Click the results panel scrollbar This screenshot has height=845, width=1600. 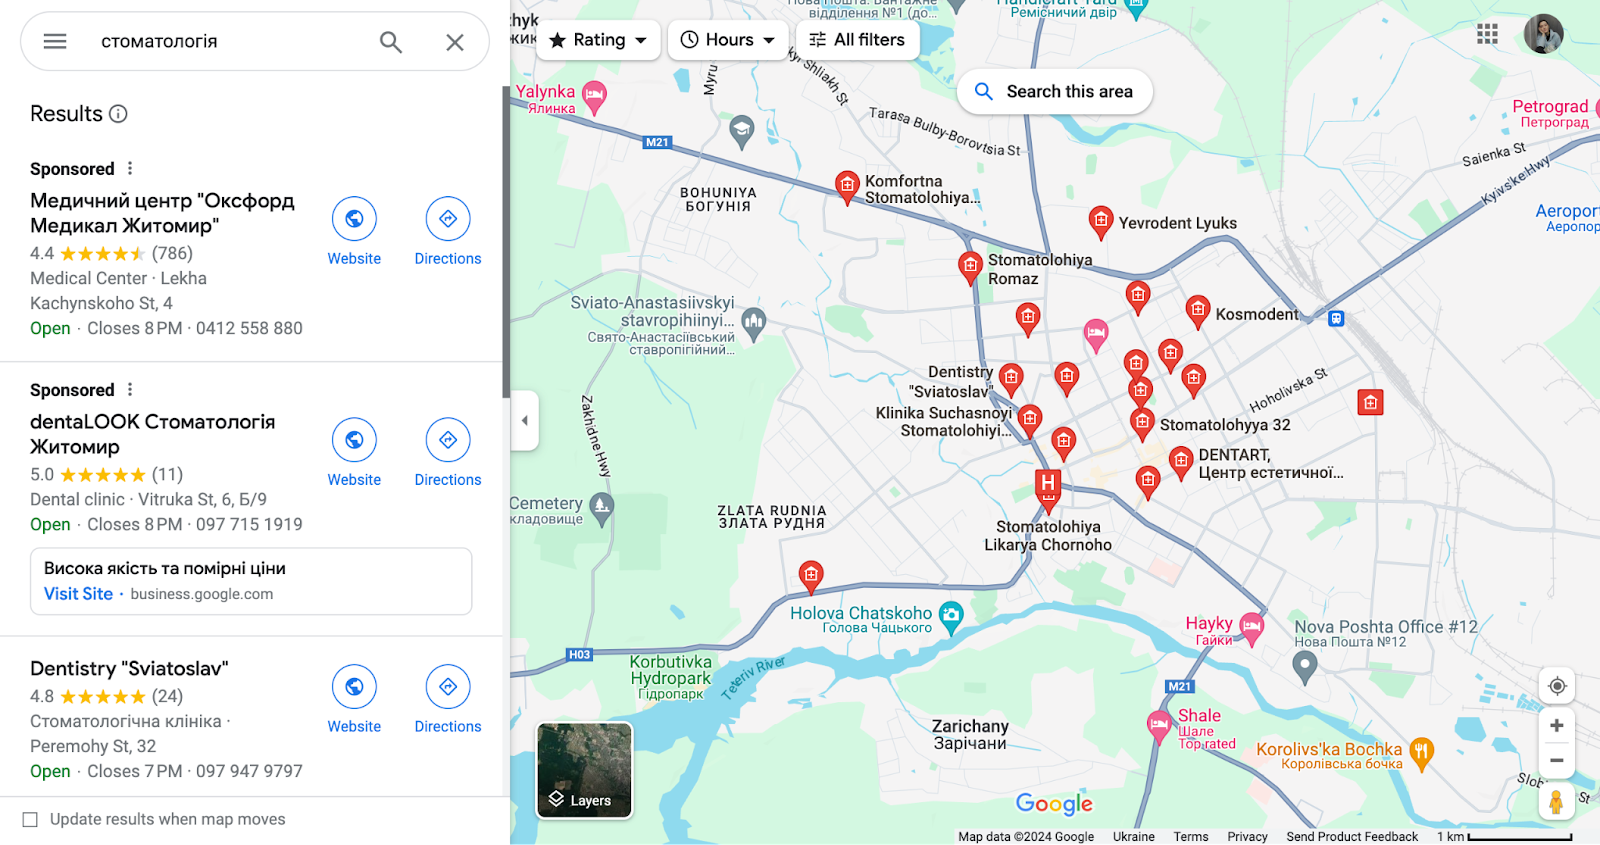pos(506,240)
